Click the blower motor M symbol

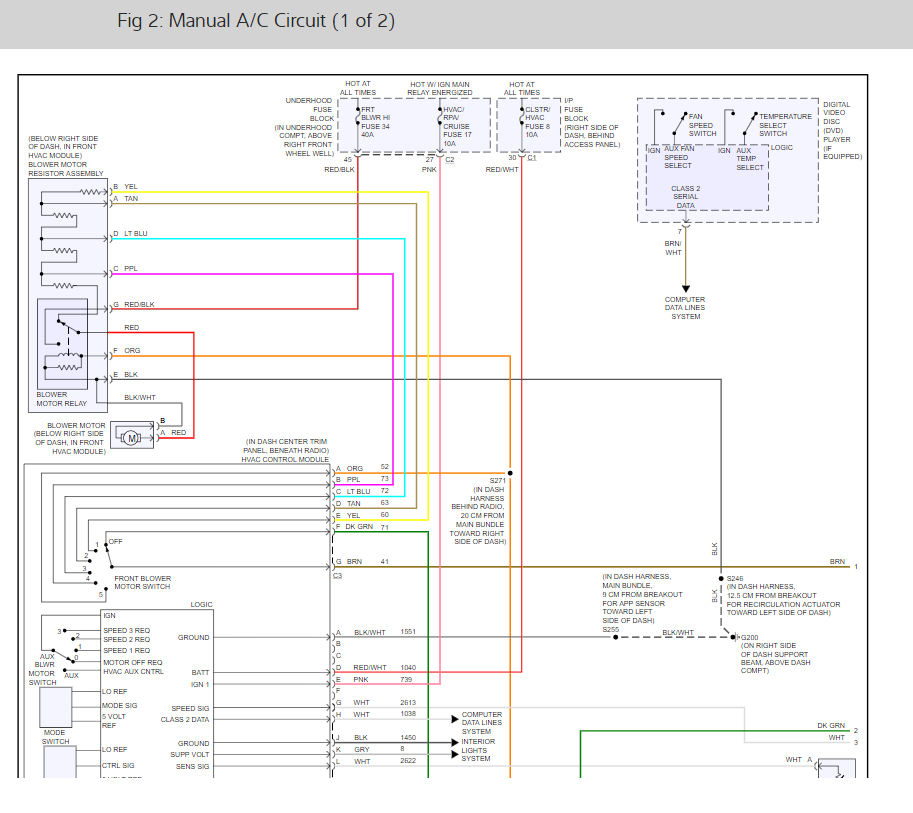coord(131,435)
